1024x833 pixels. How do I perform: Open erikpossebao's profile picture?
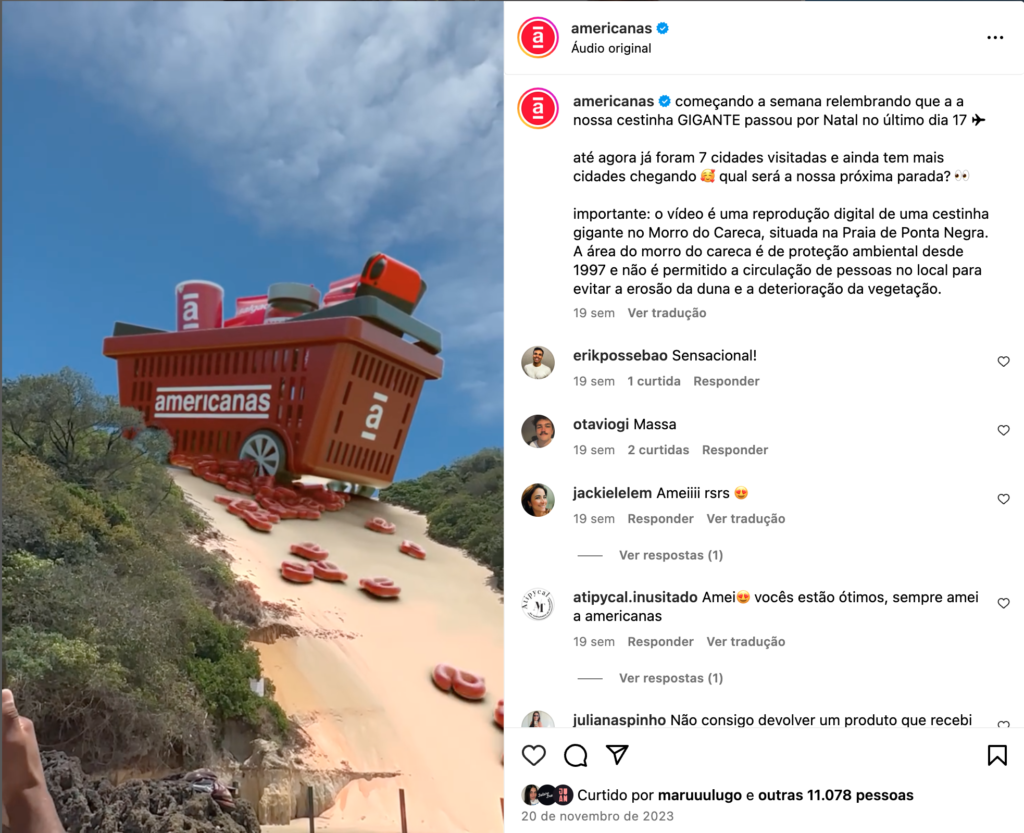tap(538, 362)
